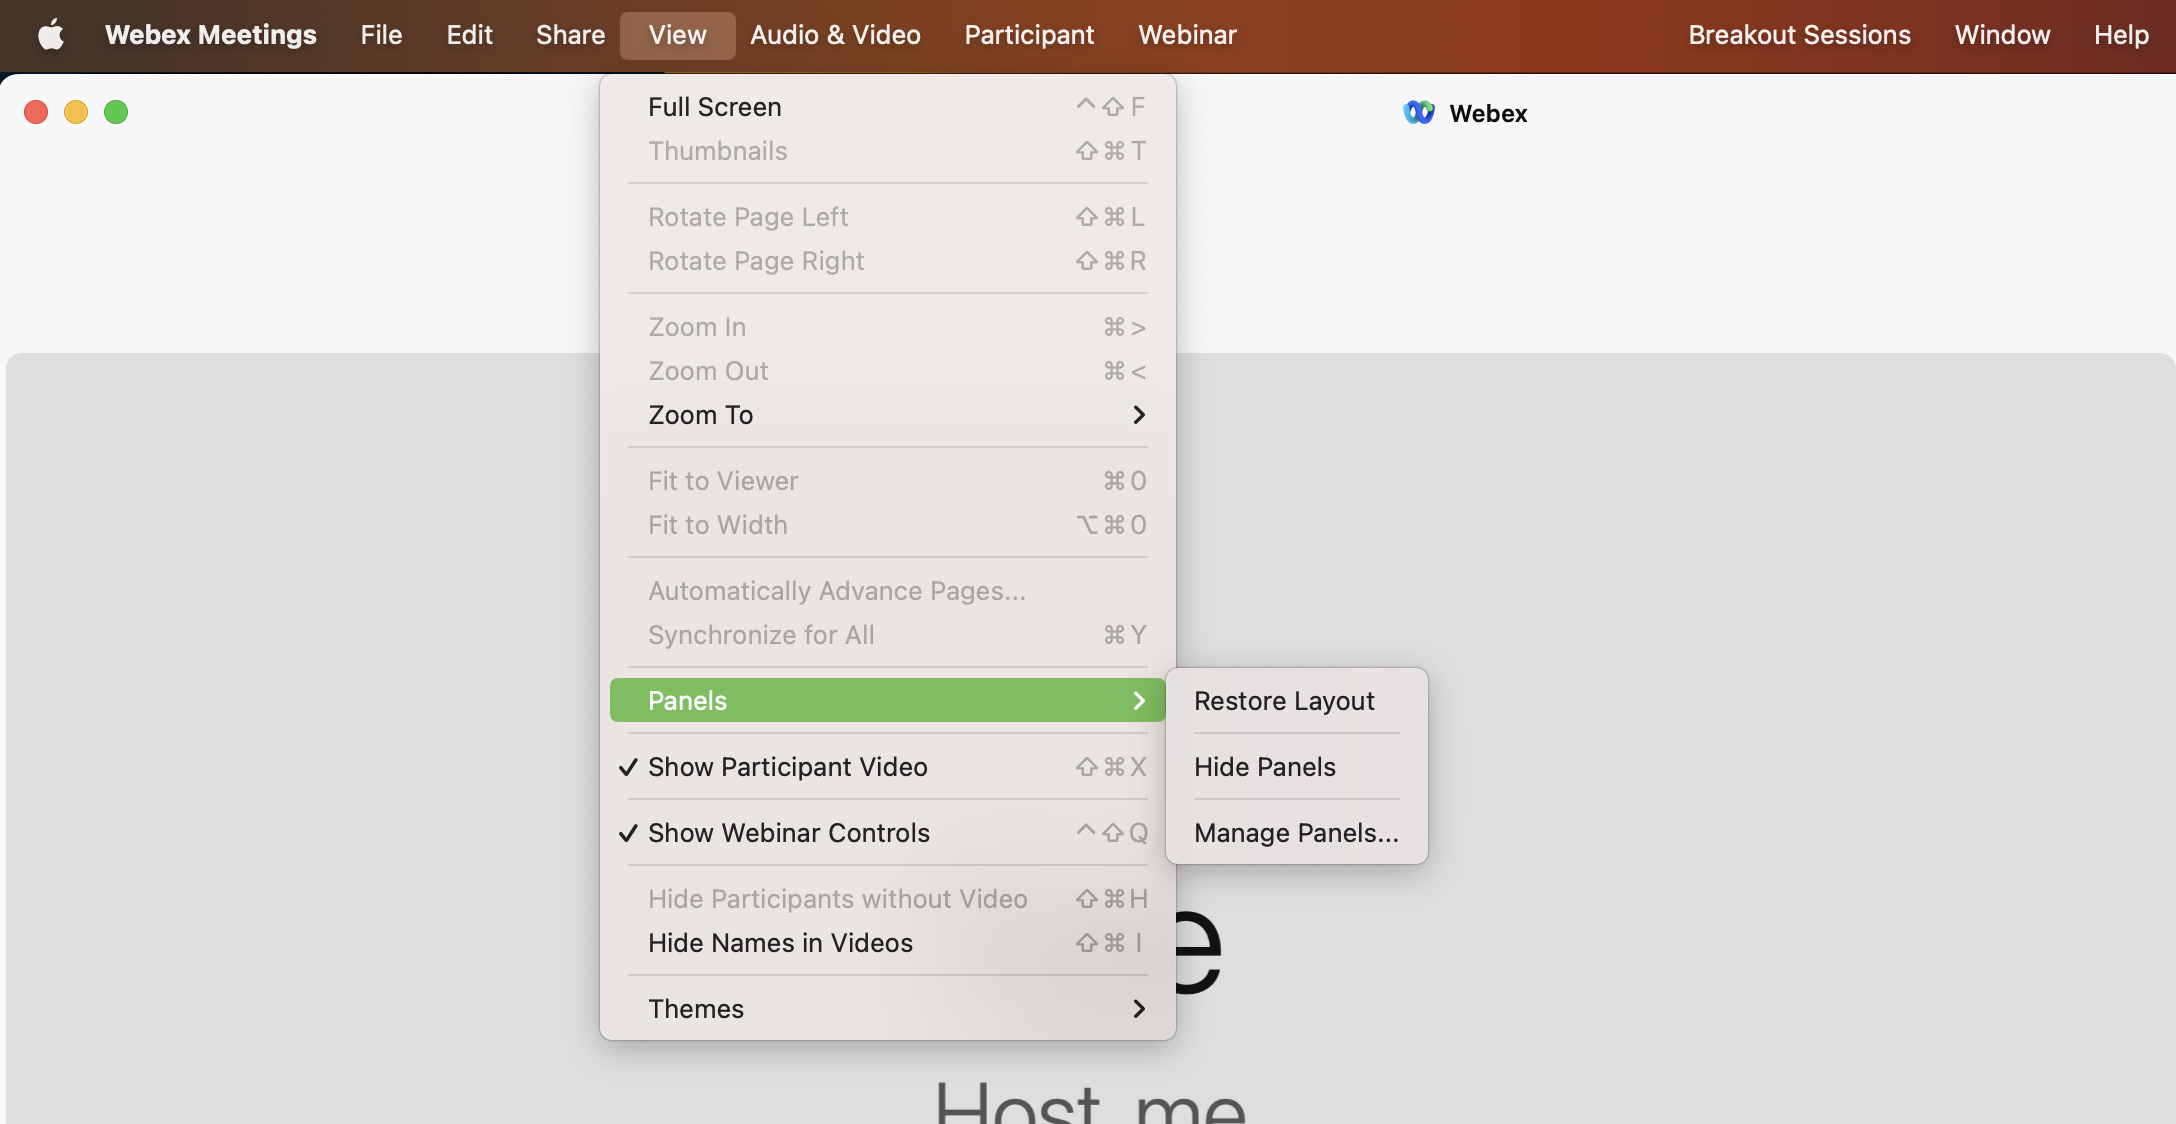Click the red close window button

pyautogui.click(x=36, y=112)
